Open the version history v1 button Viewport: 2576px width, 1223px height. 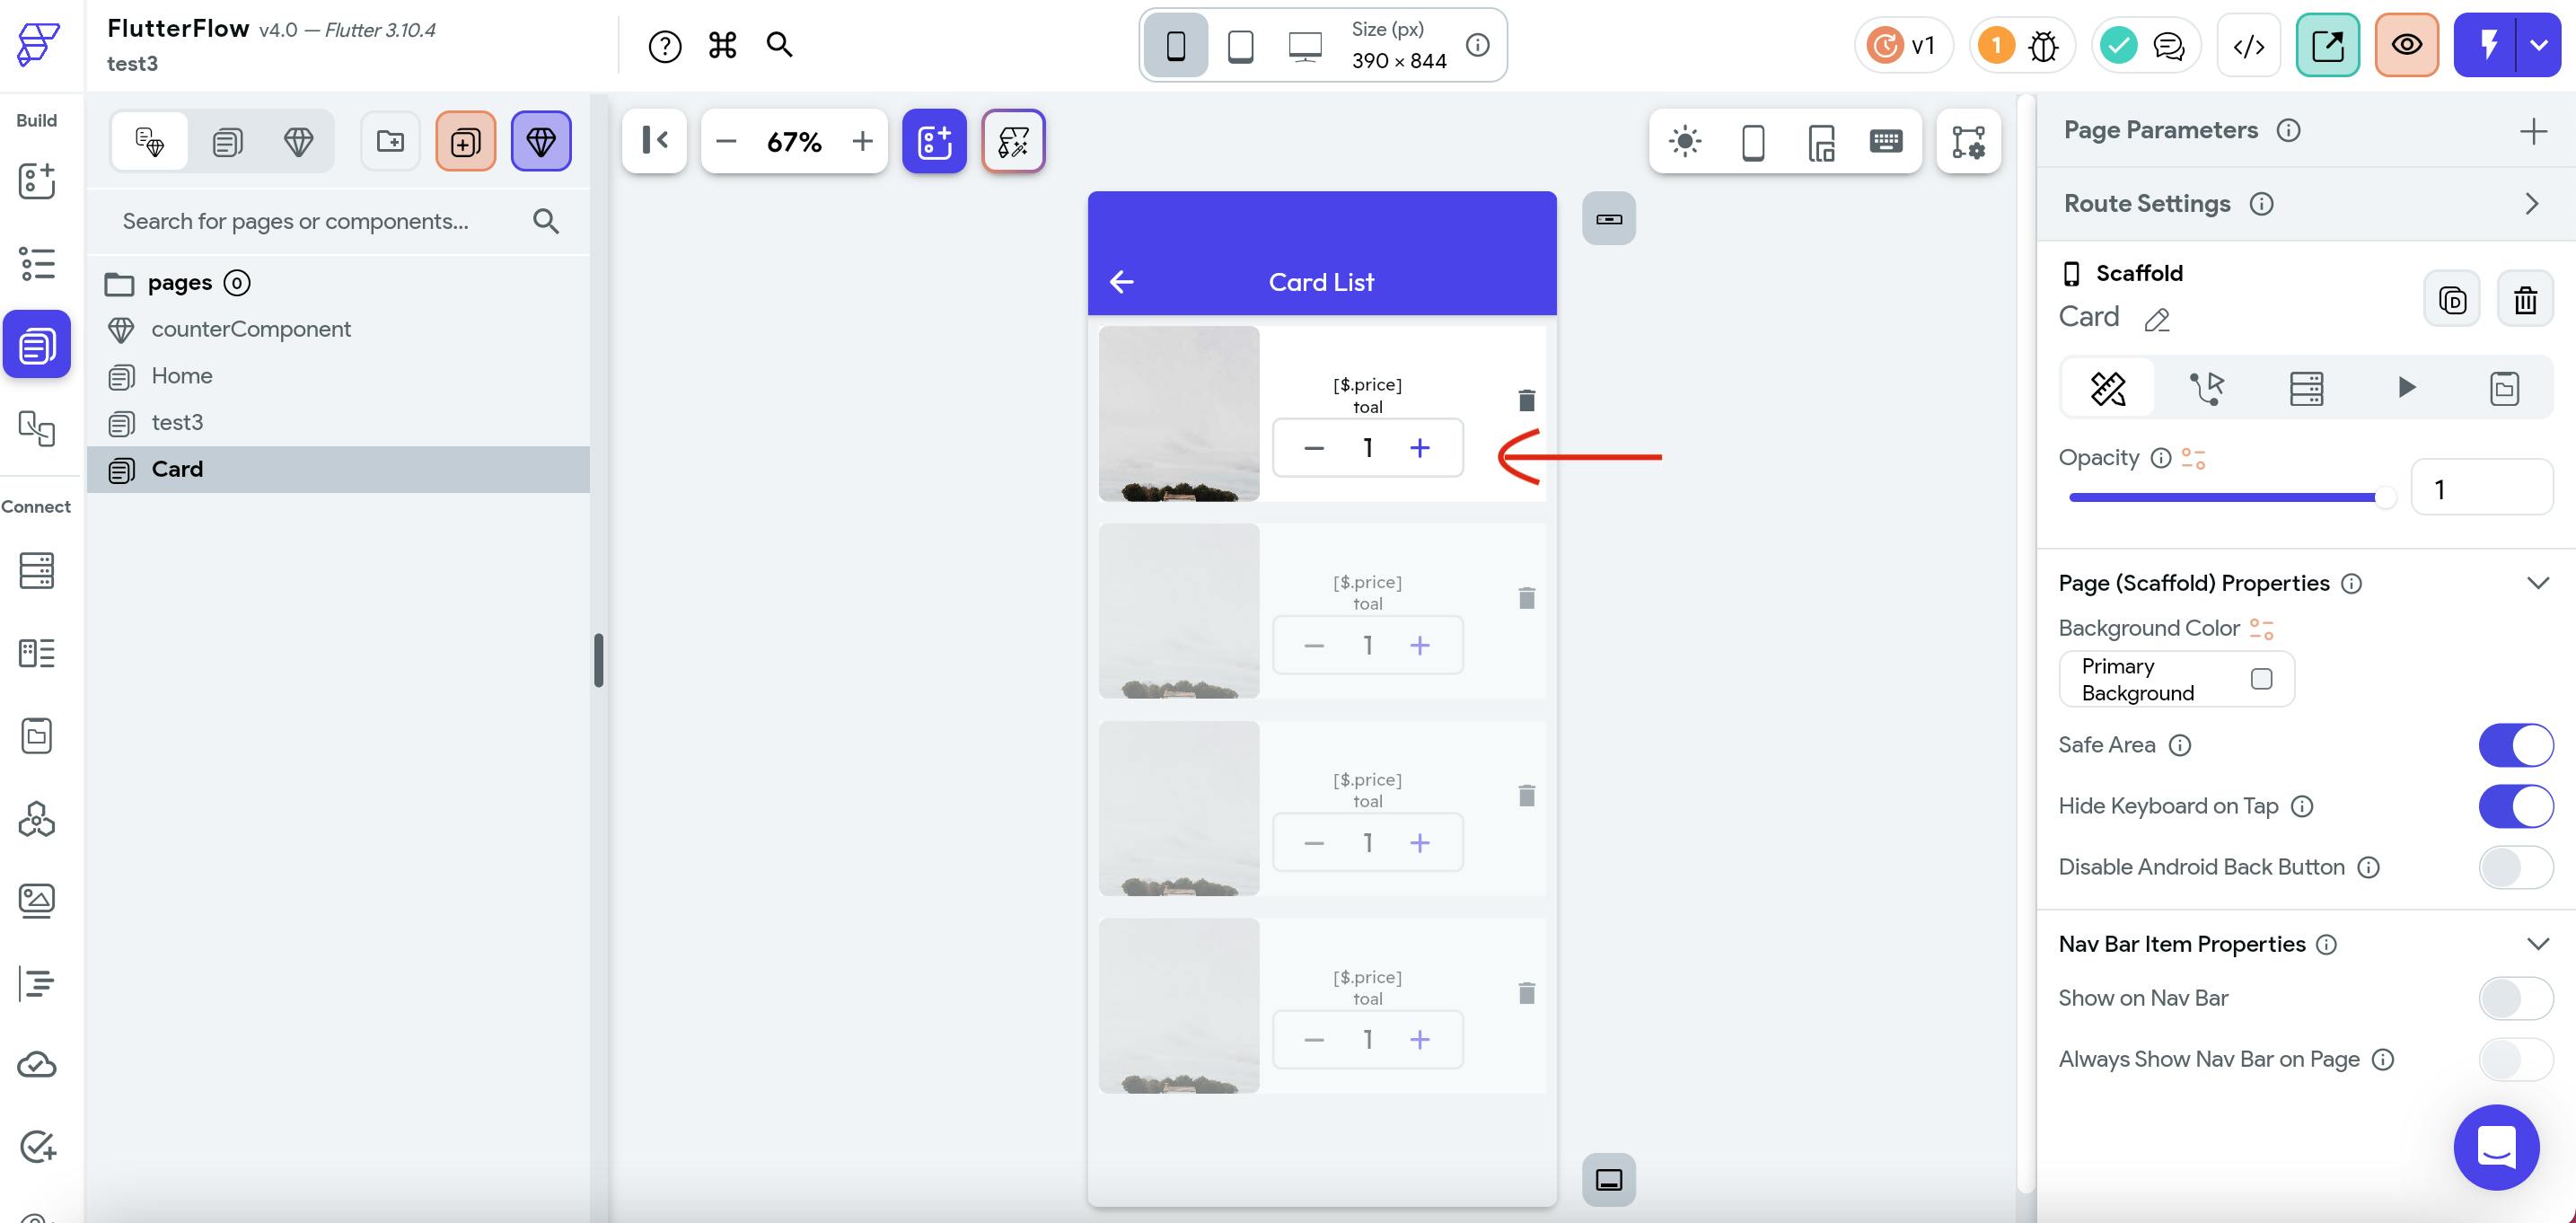1903,45
